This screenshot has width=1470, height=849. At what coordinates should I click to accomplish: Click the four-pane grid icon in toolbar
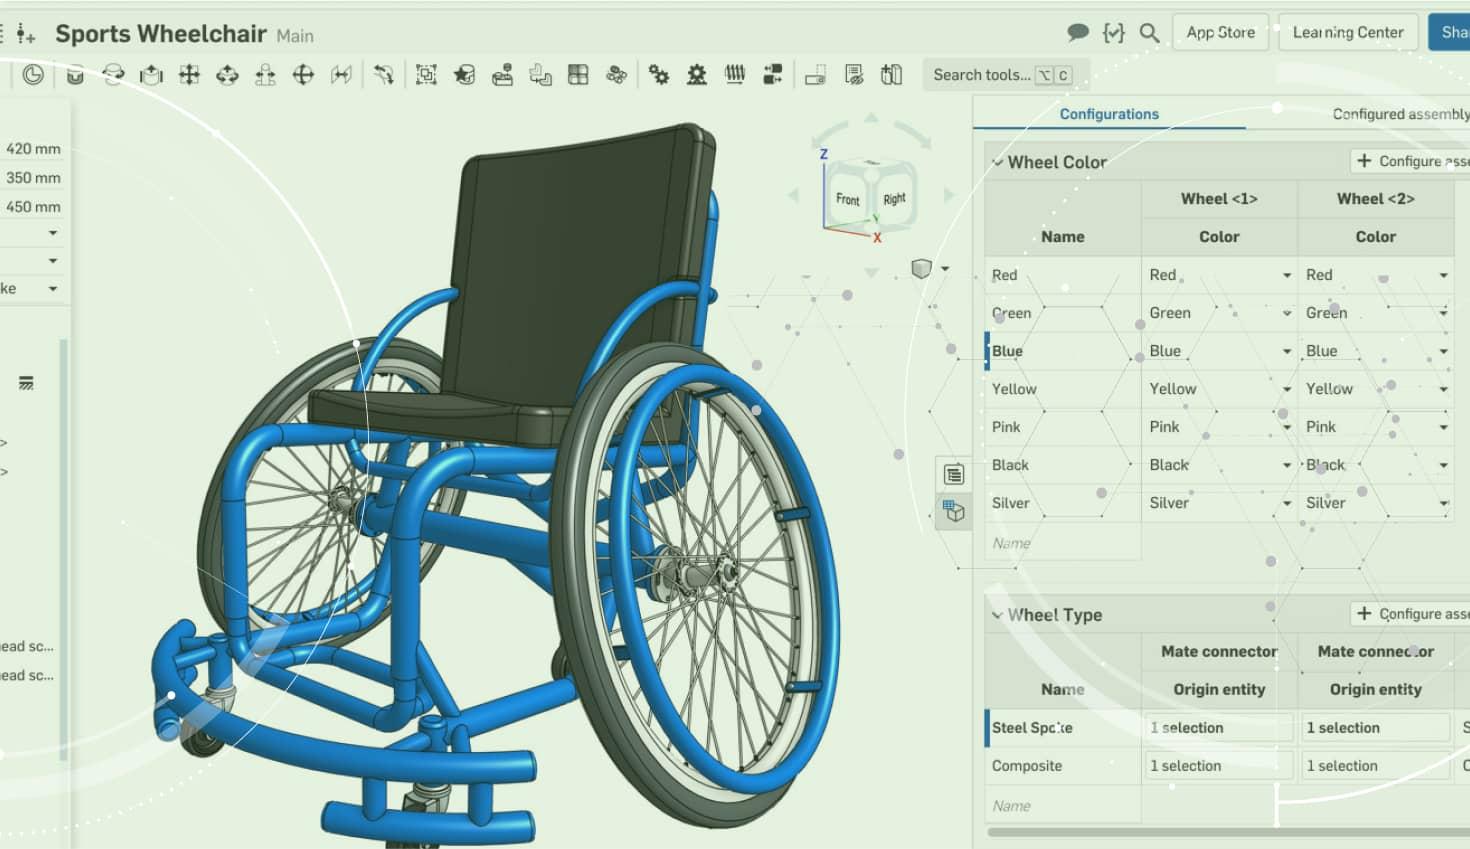(578, 75)
